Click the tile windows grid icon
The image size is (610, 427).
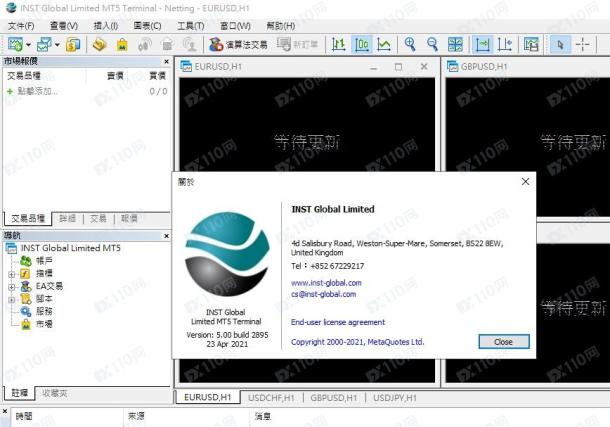(x=455, y=44)
